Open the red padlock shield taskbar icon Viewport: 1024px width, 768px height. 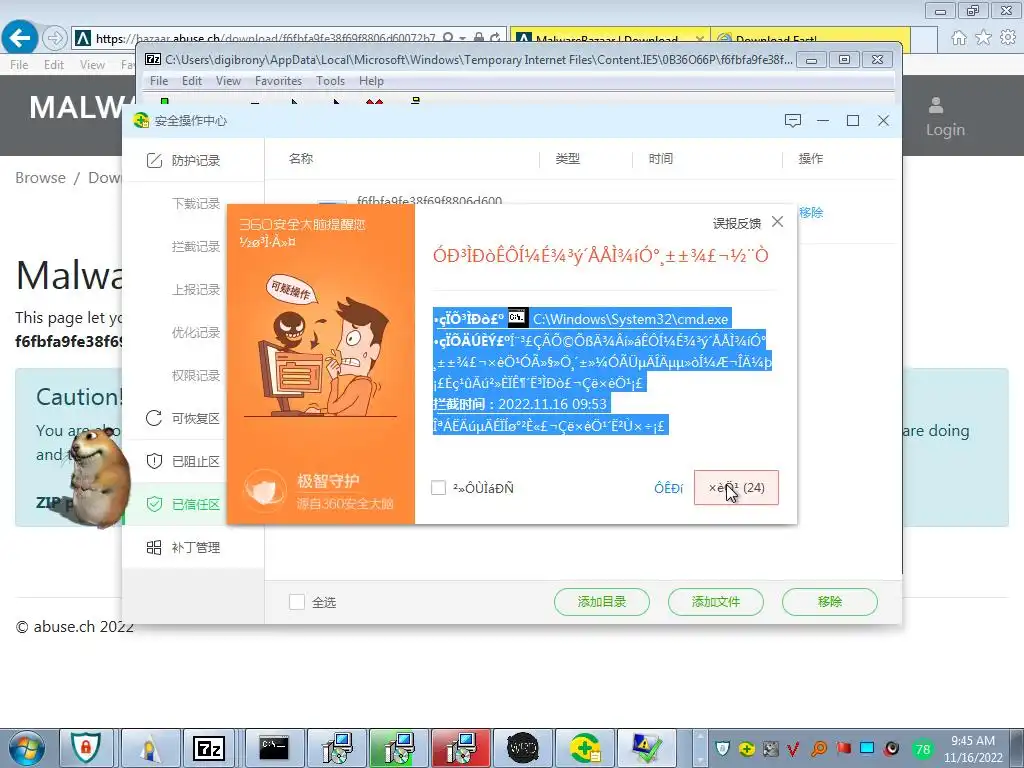pyautogui.click(x=86, y=748)
